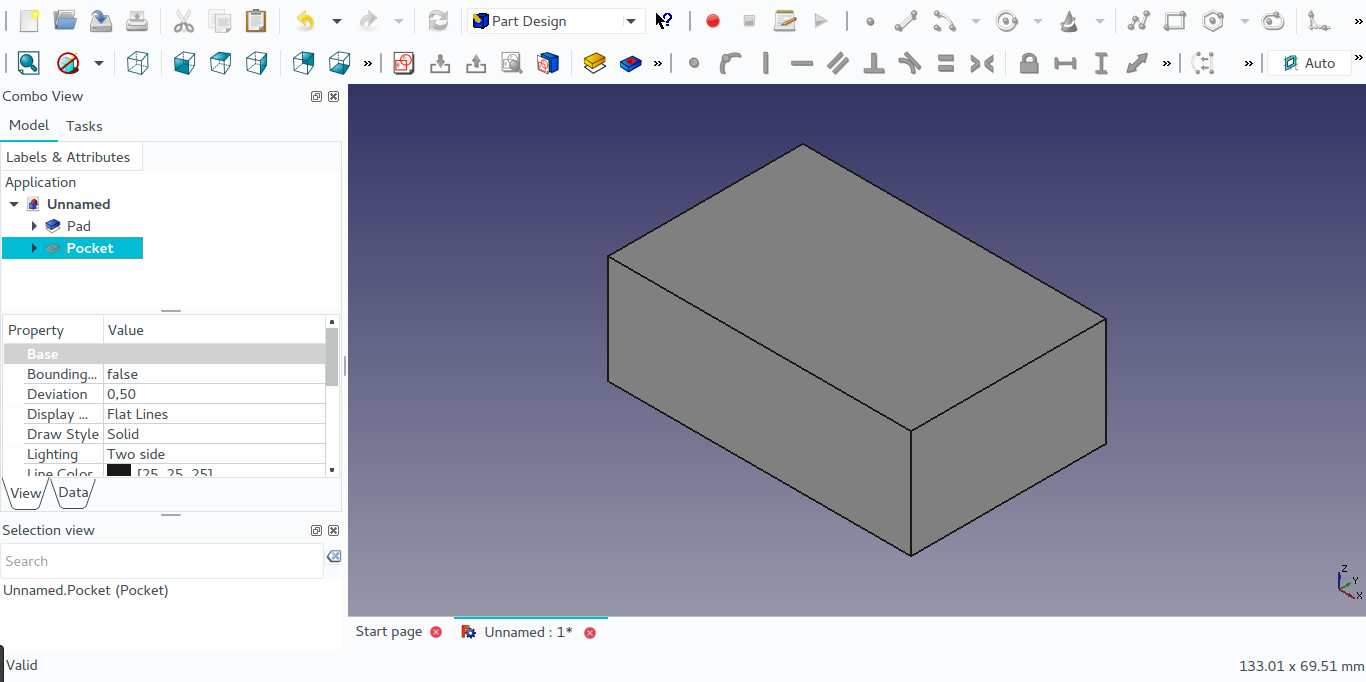
Task: Fit the whole model in the view
Action: [x=28, y=62]
